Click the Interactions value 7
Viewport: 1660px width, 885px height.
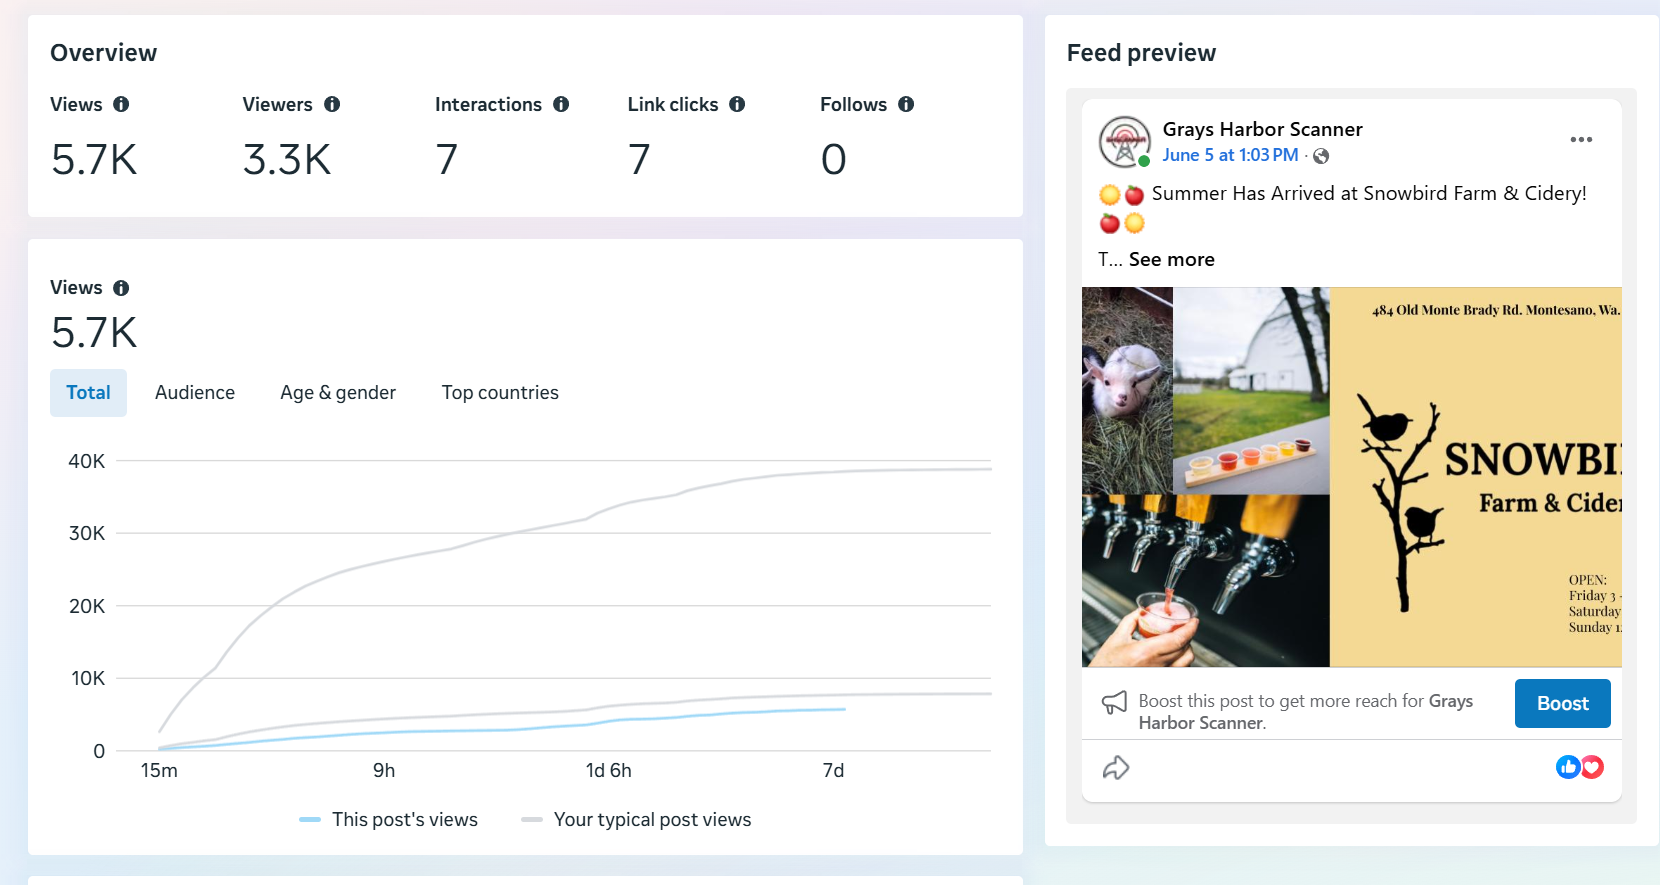[447, 160]
